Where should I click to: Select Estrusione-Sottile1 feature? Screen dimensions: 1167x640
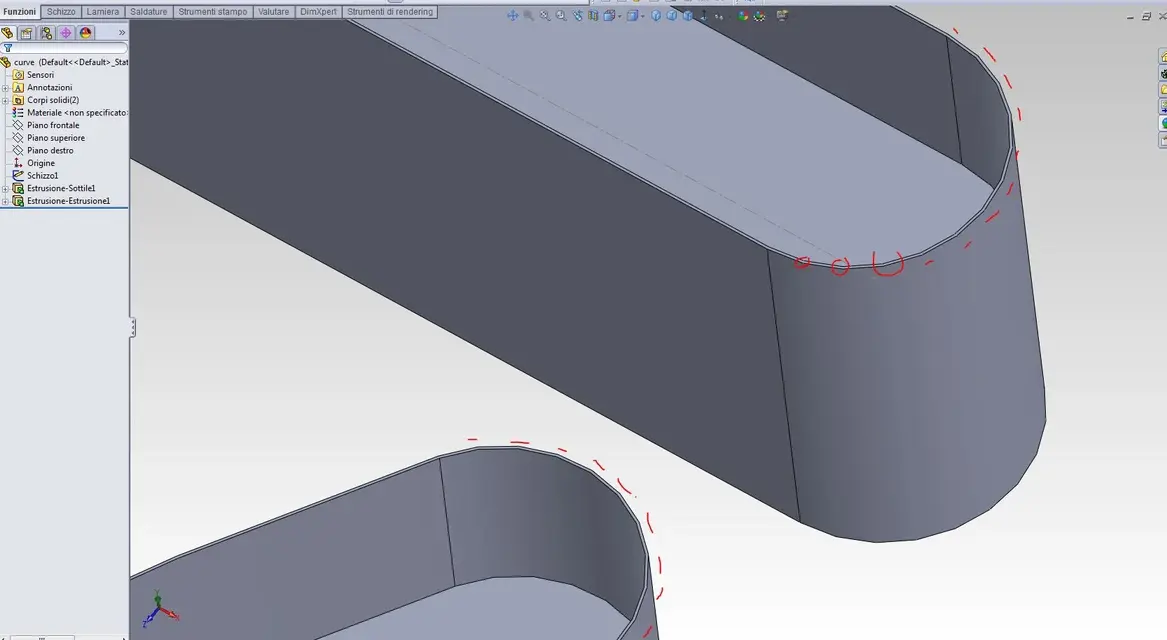pos(61,189)
